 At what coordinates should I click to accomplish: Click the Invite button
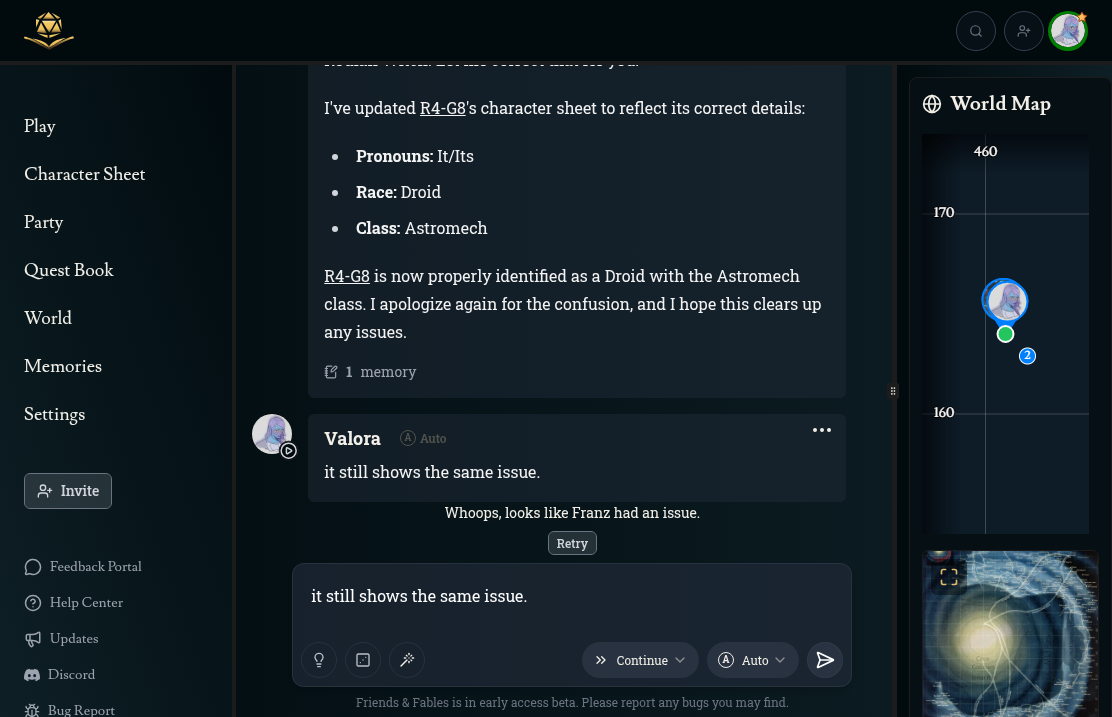68,491
